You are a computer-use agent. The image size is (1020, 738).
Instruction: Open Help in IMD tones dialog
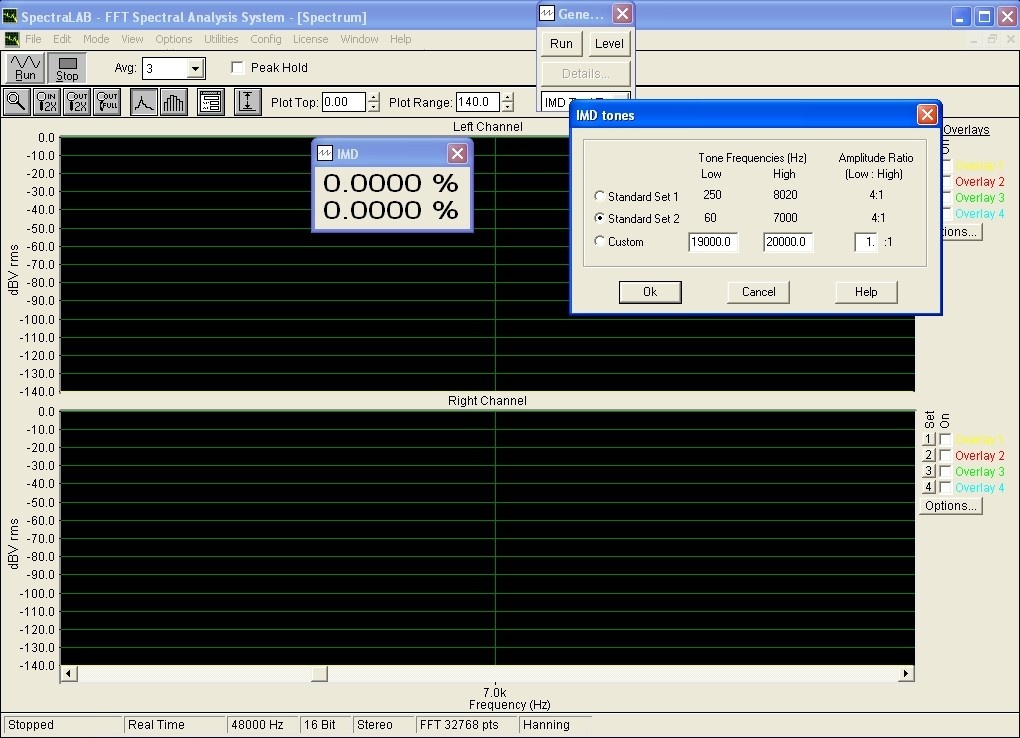[866, 292]
